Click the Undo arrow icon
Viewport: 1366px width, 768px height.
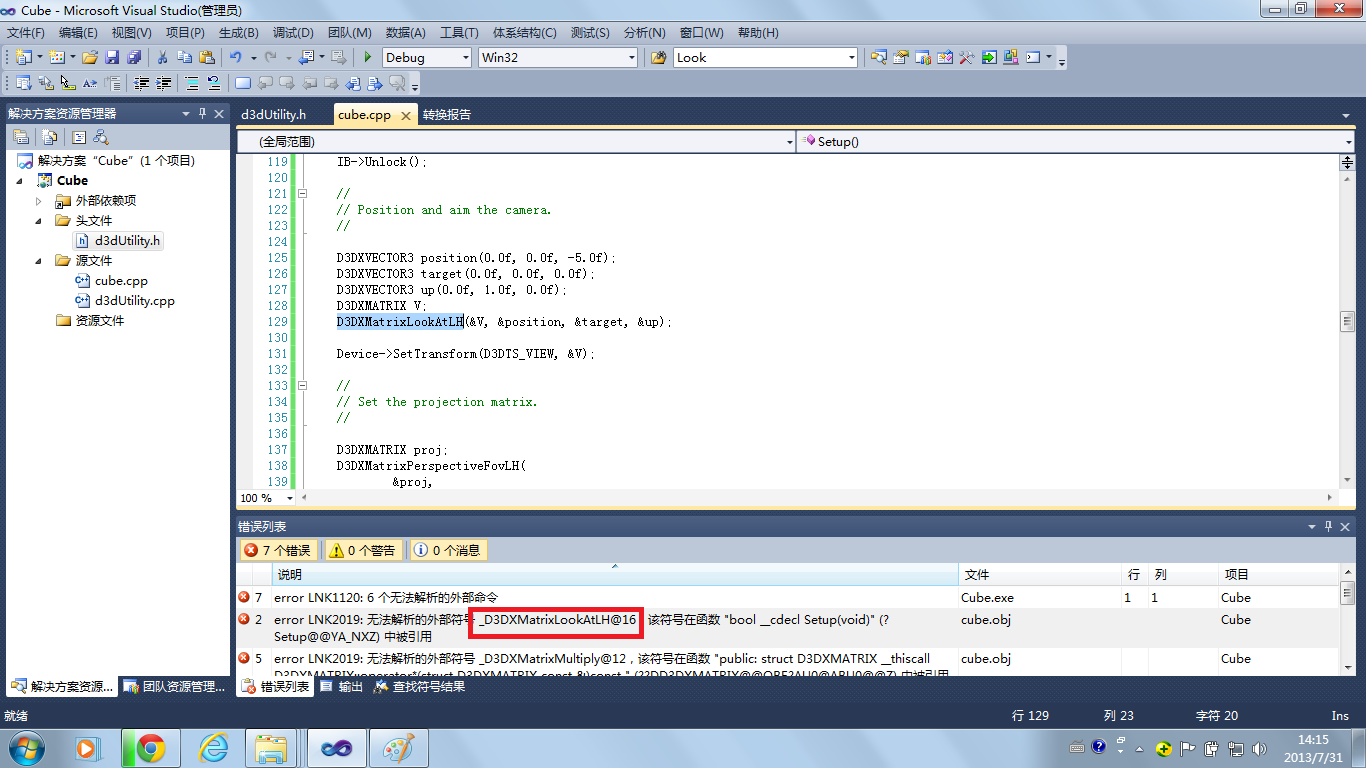[x=236, y=58]
